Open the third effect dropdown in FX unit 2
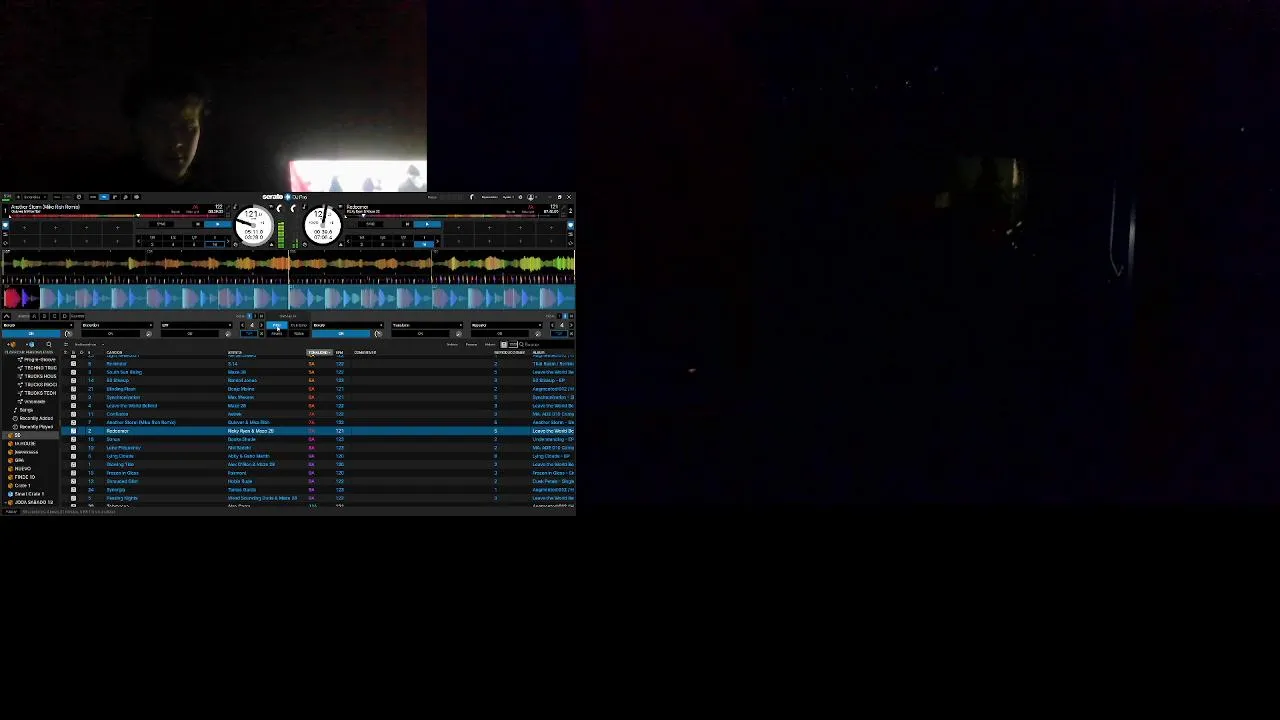Screen dimensions: 1280x720 pyautogui.click(x=506, y=325)
